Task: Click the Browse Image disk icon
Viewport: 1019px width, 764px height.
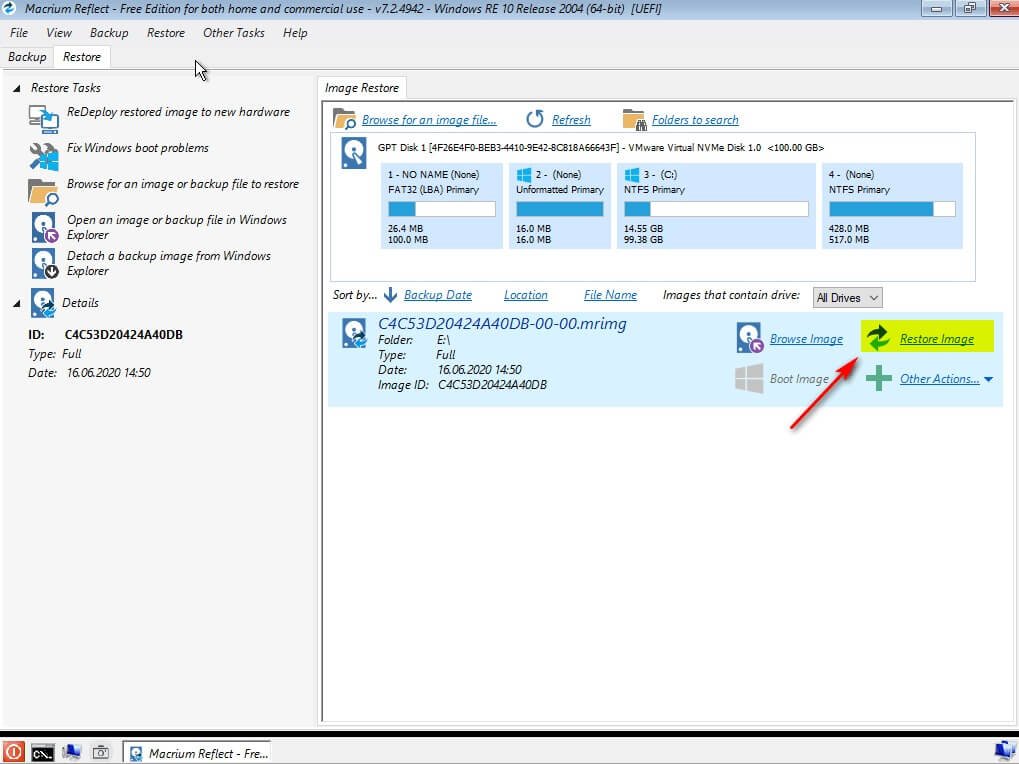Action: [x=749, y=338]
